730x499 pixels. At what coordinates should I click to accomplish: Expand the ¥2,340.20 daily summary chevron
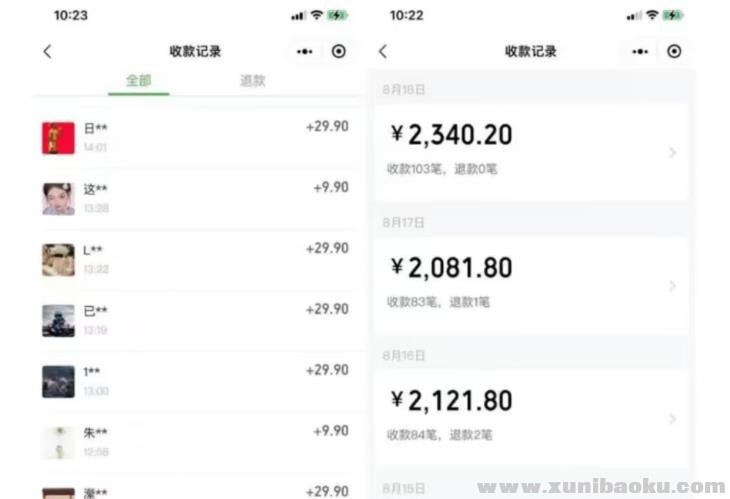click(x=672, y=153)
